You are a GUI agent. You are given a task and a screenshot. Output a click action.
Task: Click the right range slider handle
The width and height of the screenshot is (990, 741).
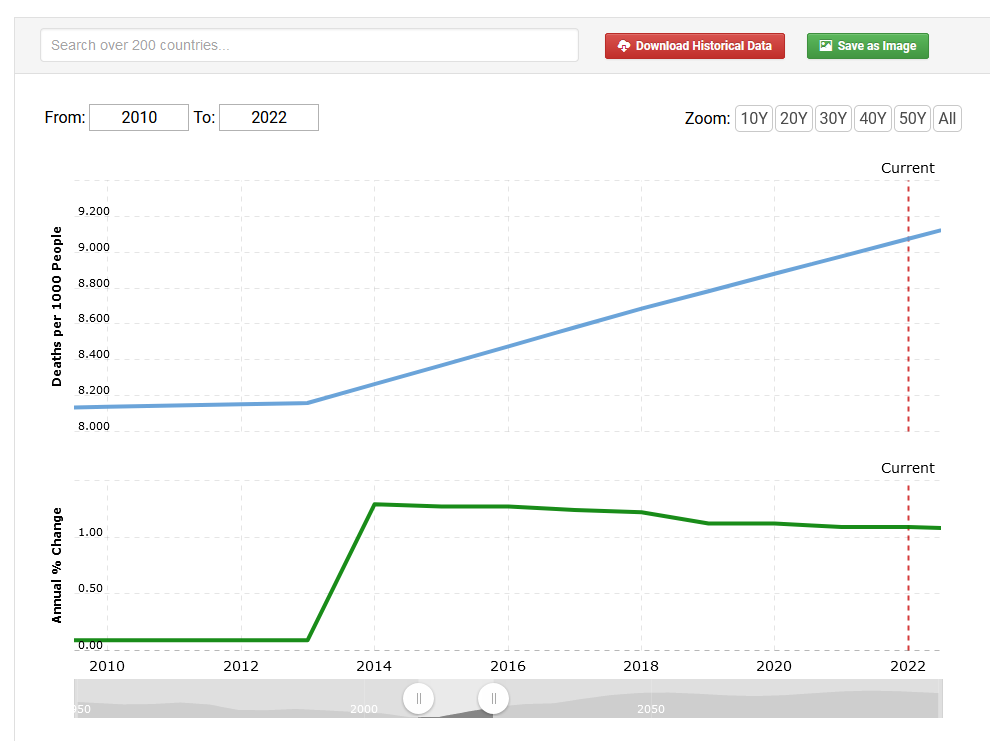pos(493,698)
